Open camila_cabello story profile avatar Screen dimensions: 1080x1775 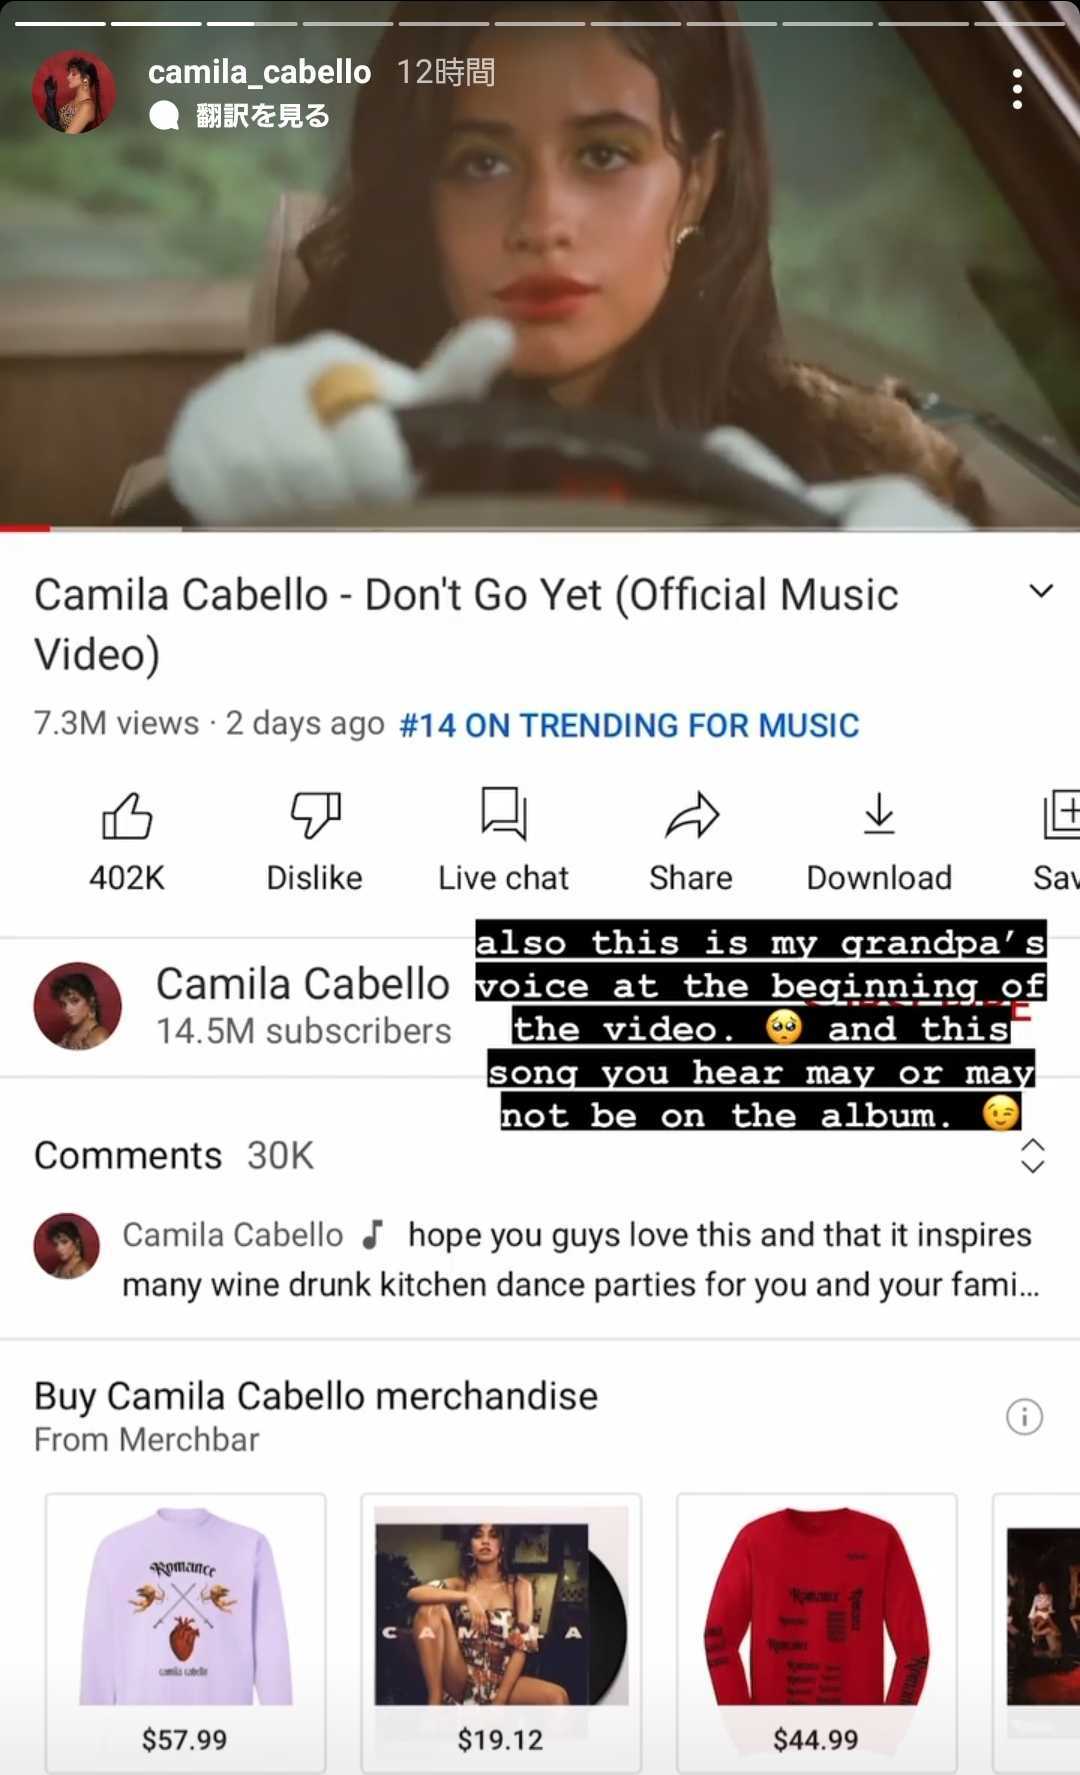(x=74, y=92)
